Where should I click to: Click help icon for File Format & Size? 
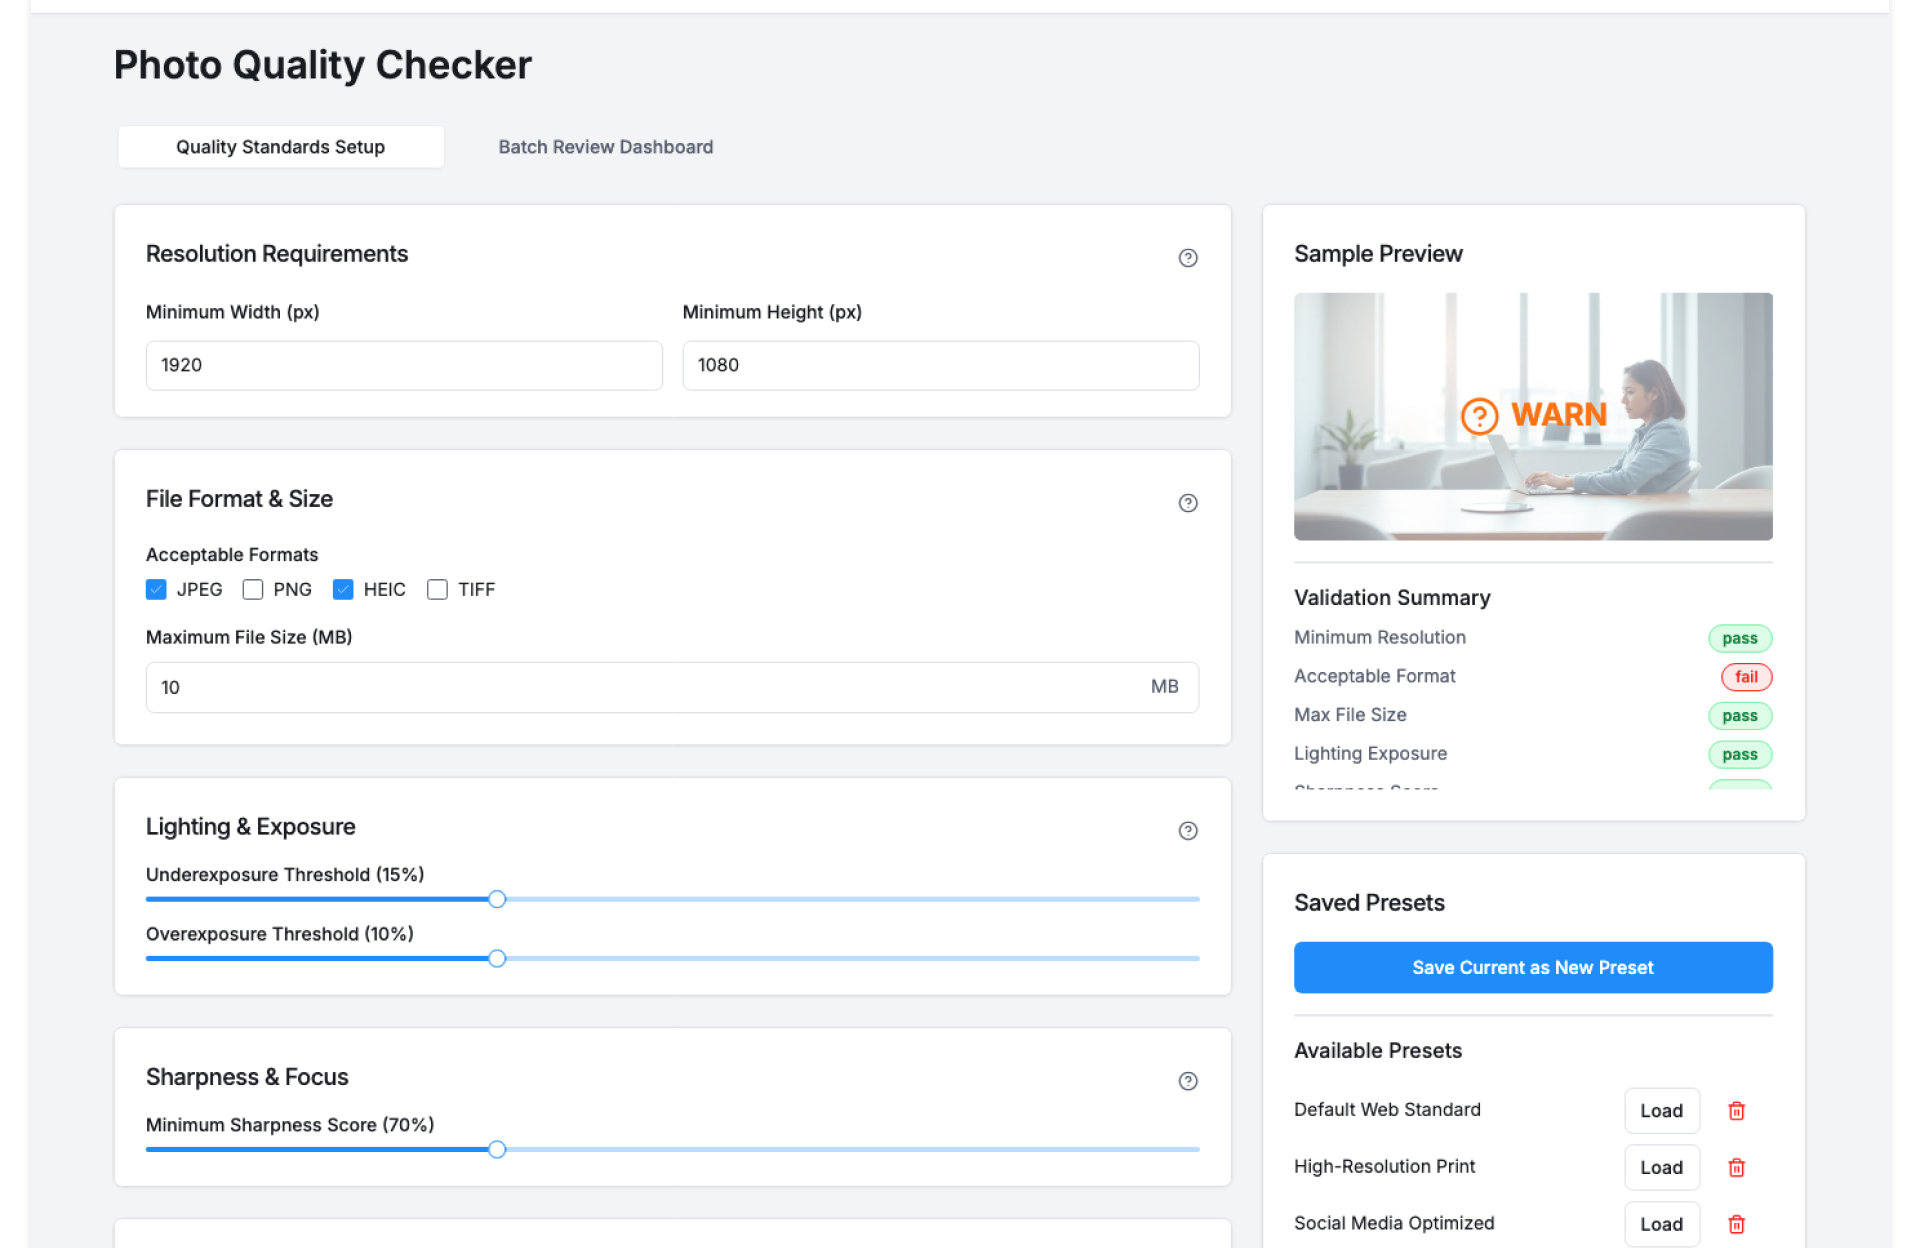click(1187, 503)
